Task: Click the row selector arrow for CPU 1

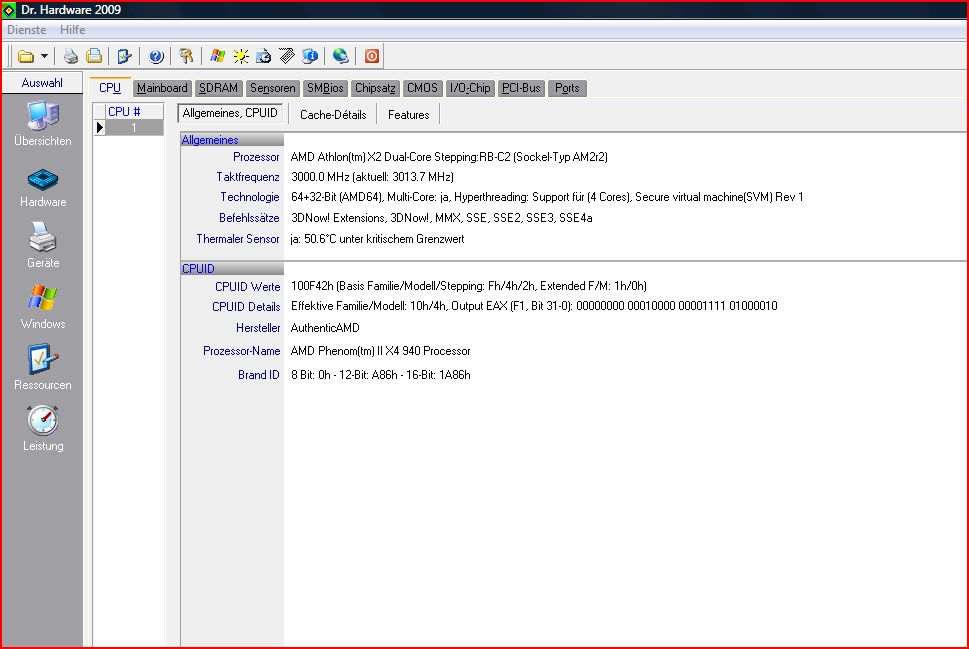Action: 99,128
